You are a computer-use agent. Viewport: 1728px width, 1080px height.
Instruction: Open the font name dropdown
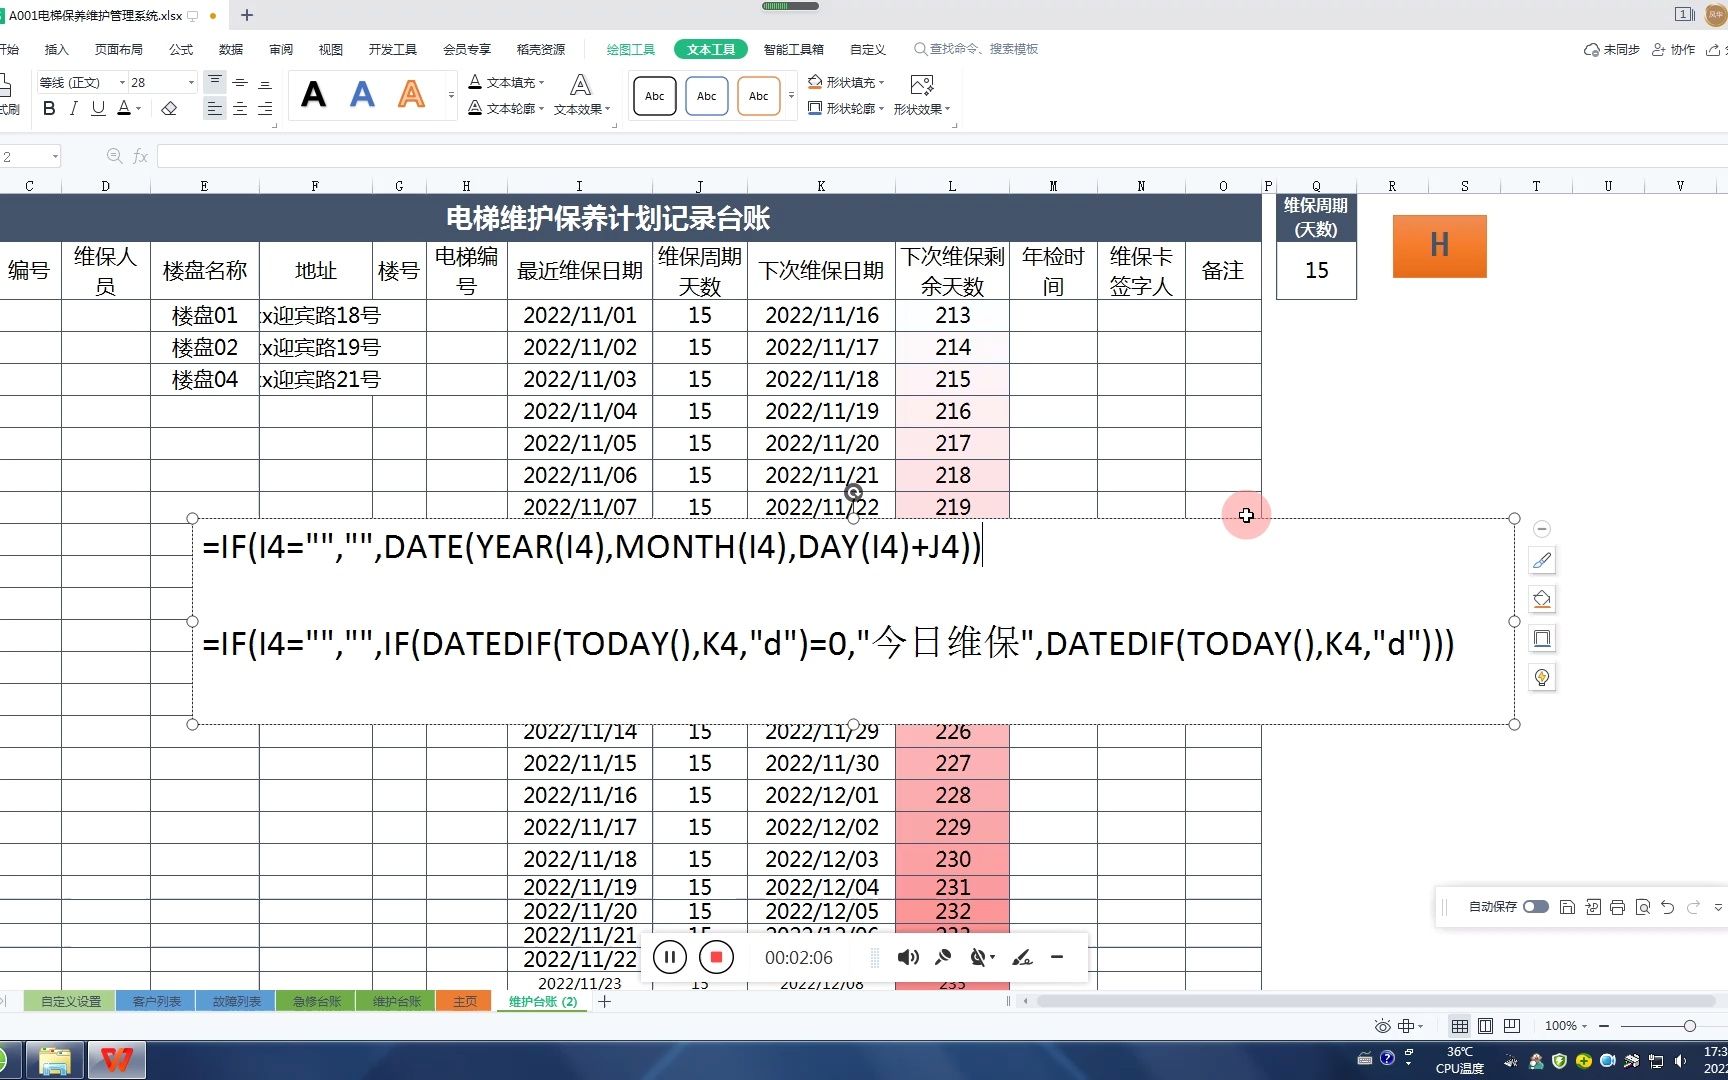[x=123, y=82]
